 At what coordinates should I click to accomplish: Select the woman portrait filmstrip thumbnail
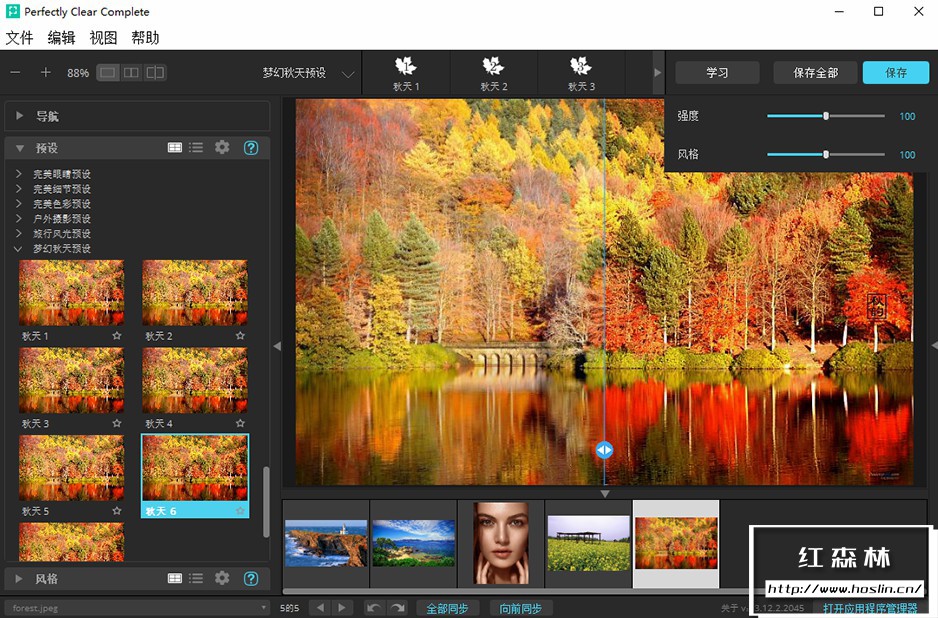tap(501, 543)
